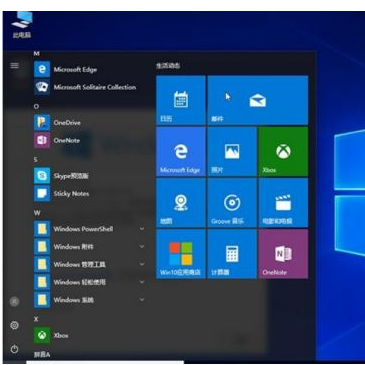Click the Windows 管理工具 folder entry
The image size is (365, 365).
(90, 264)
